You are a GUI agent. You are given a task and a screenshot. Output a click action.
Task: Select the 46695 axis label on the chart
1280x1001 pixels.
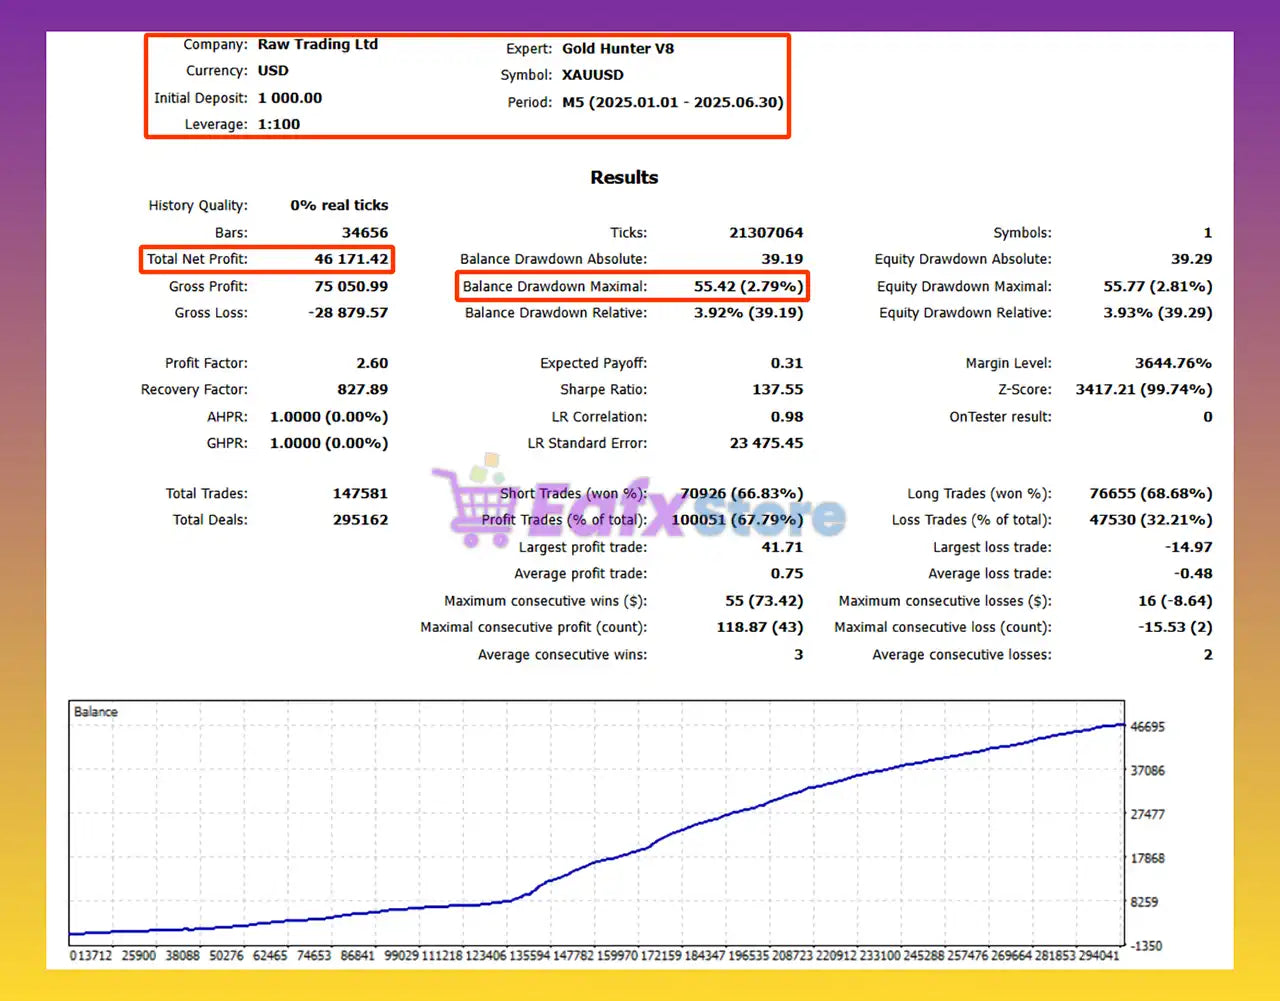pyautogui.click(x=1148, y=727)
